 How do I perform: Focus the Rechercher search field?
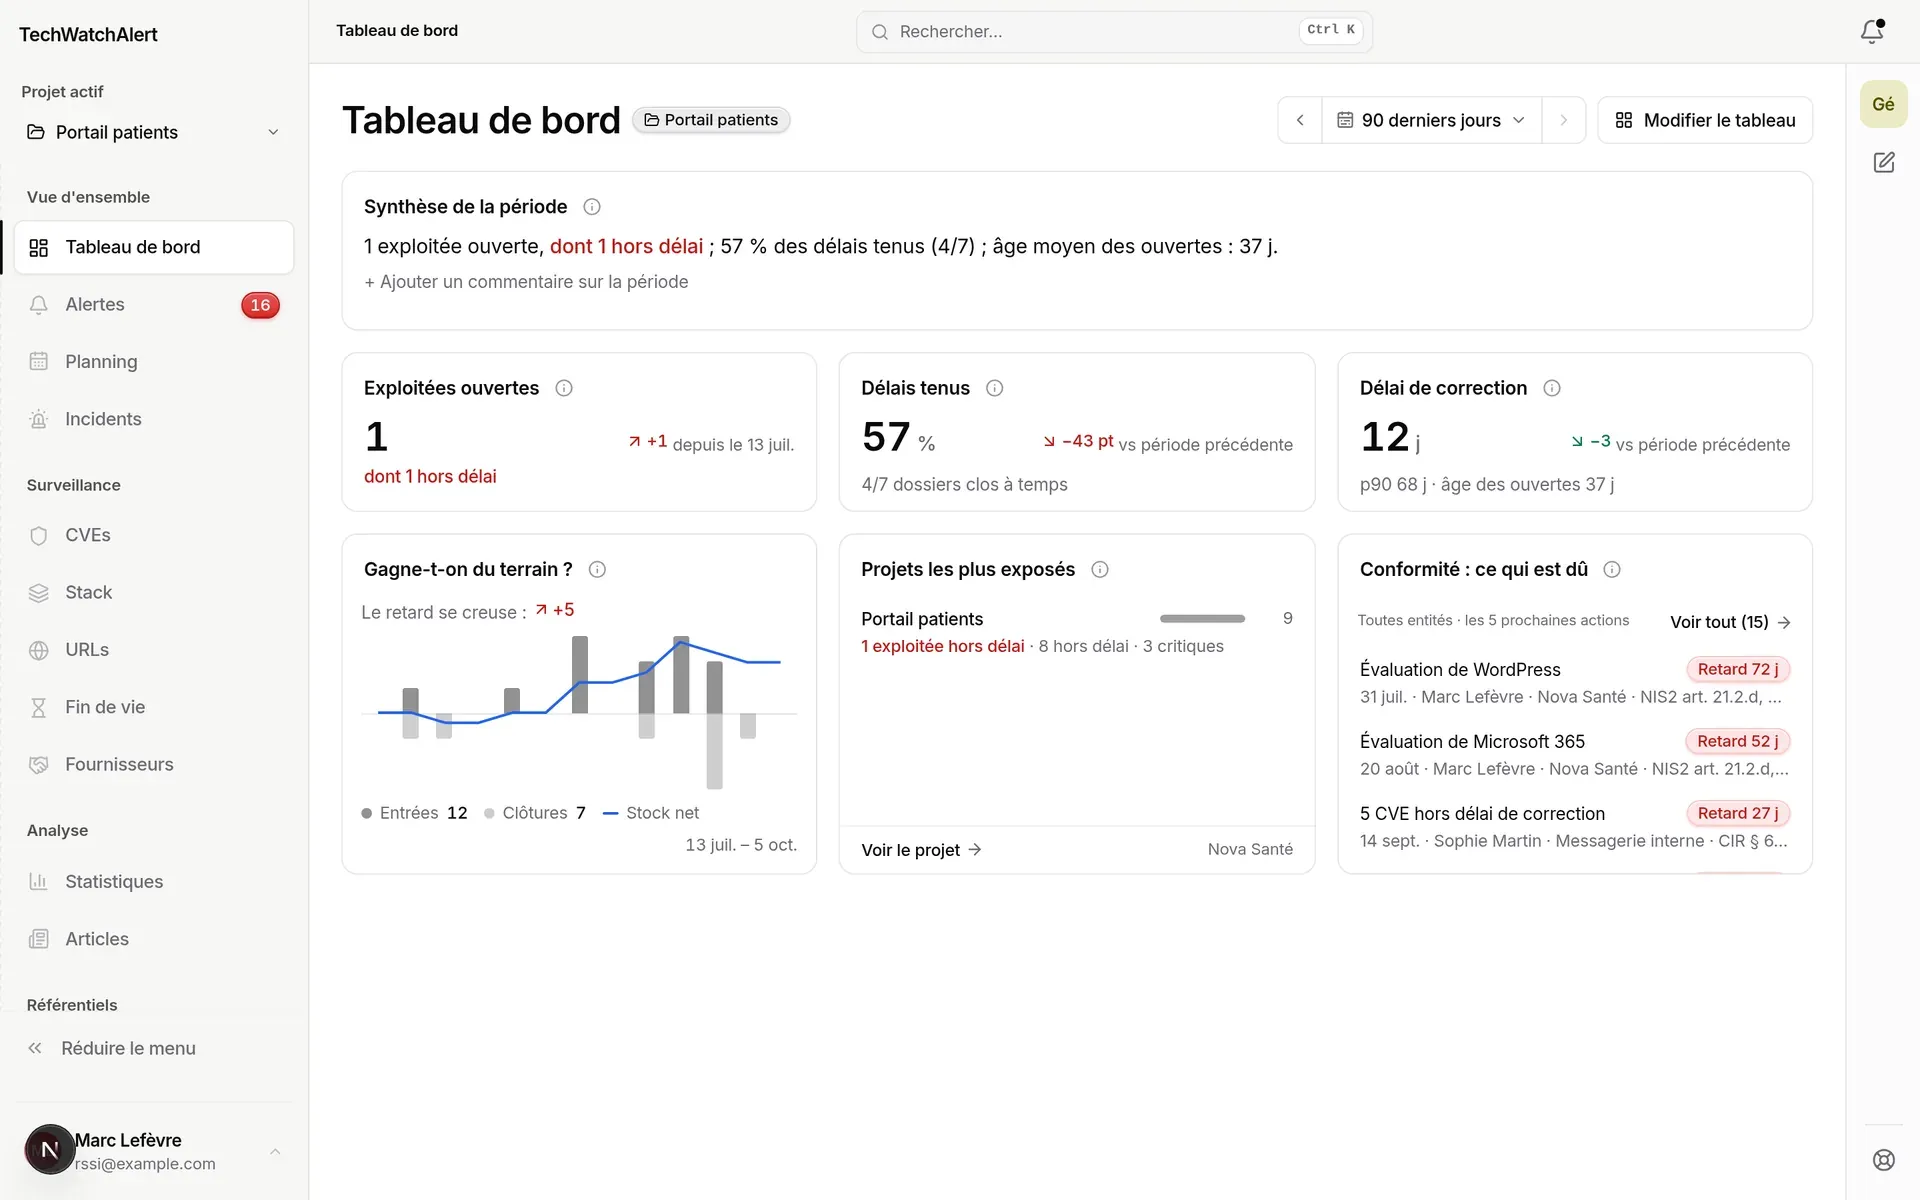1114,32
